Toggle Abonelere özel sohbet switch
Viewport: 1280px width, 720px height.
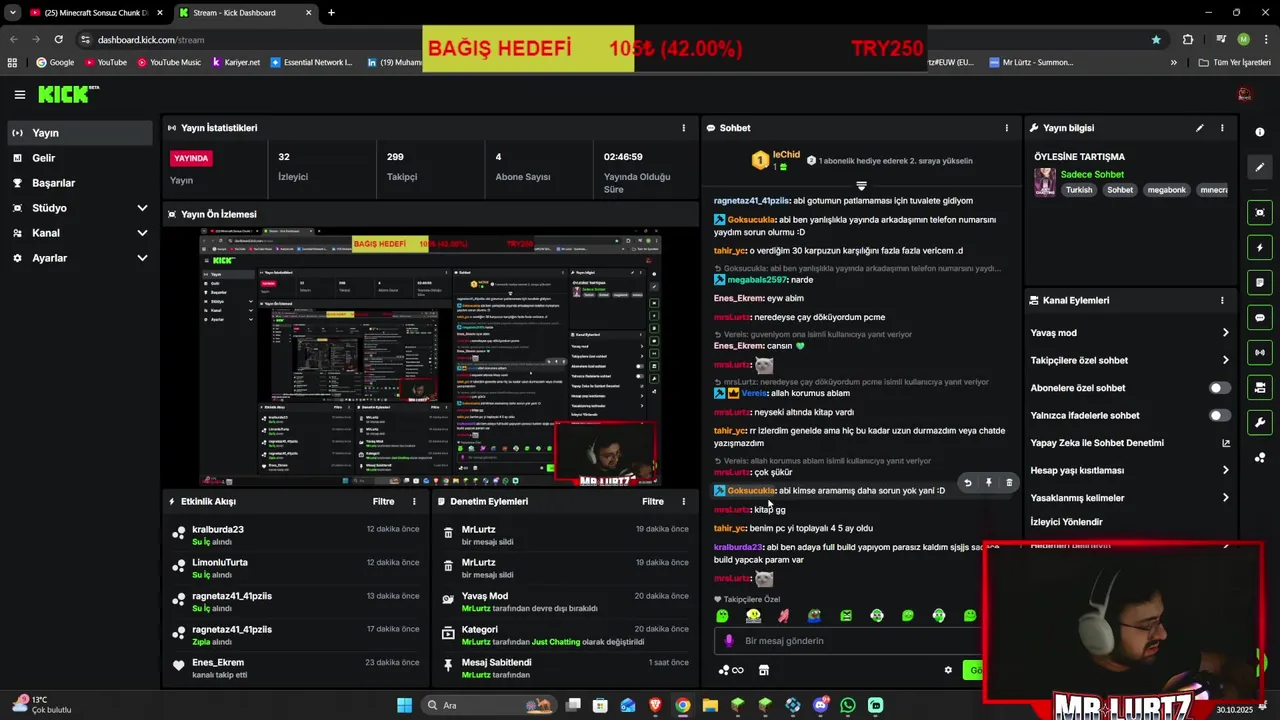click(x=1219, y=388)
